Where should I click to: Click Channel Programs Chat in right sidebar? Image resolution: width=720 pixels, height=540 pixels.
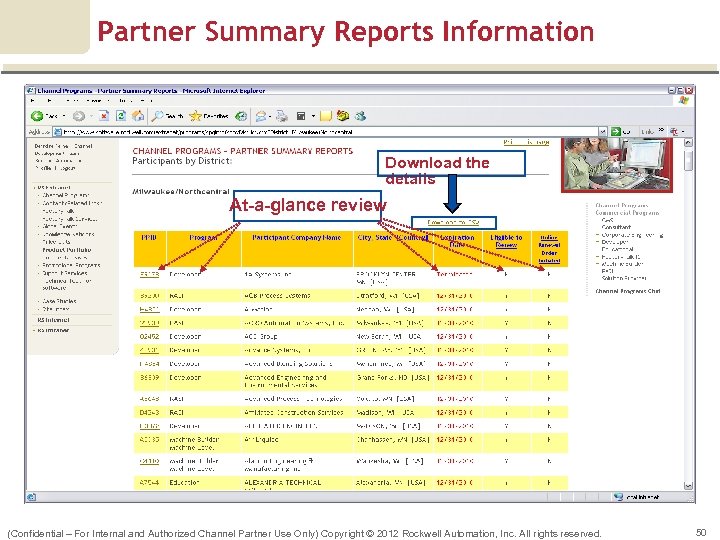(628, 291)
